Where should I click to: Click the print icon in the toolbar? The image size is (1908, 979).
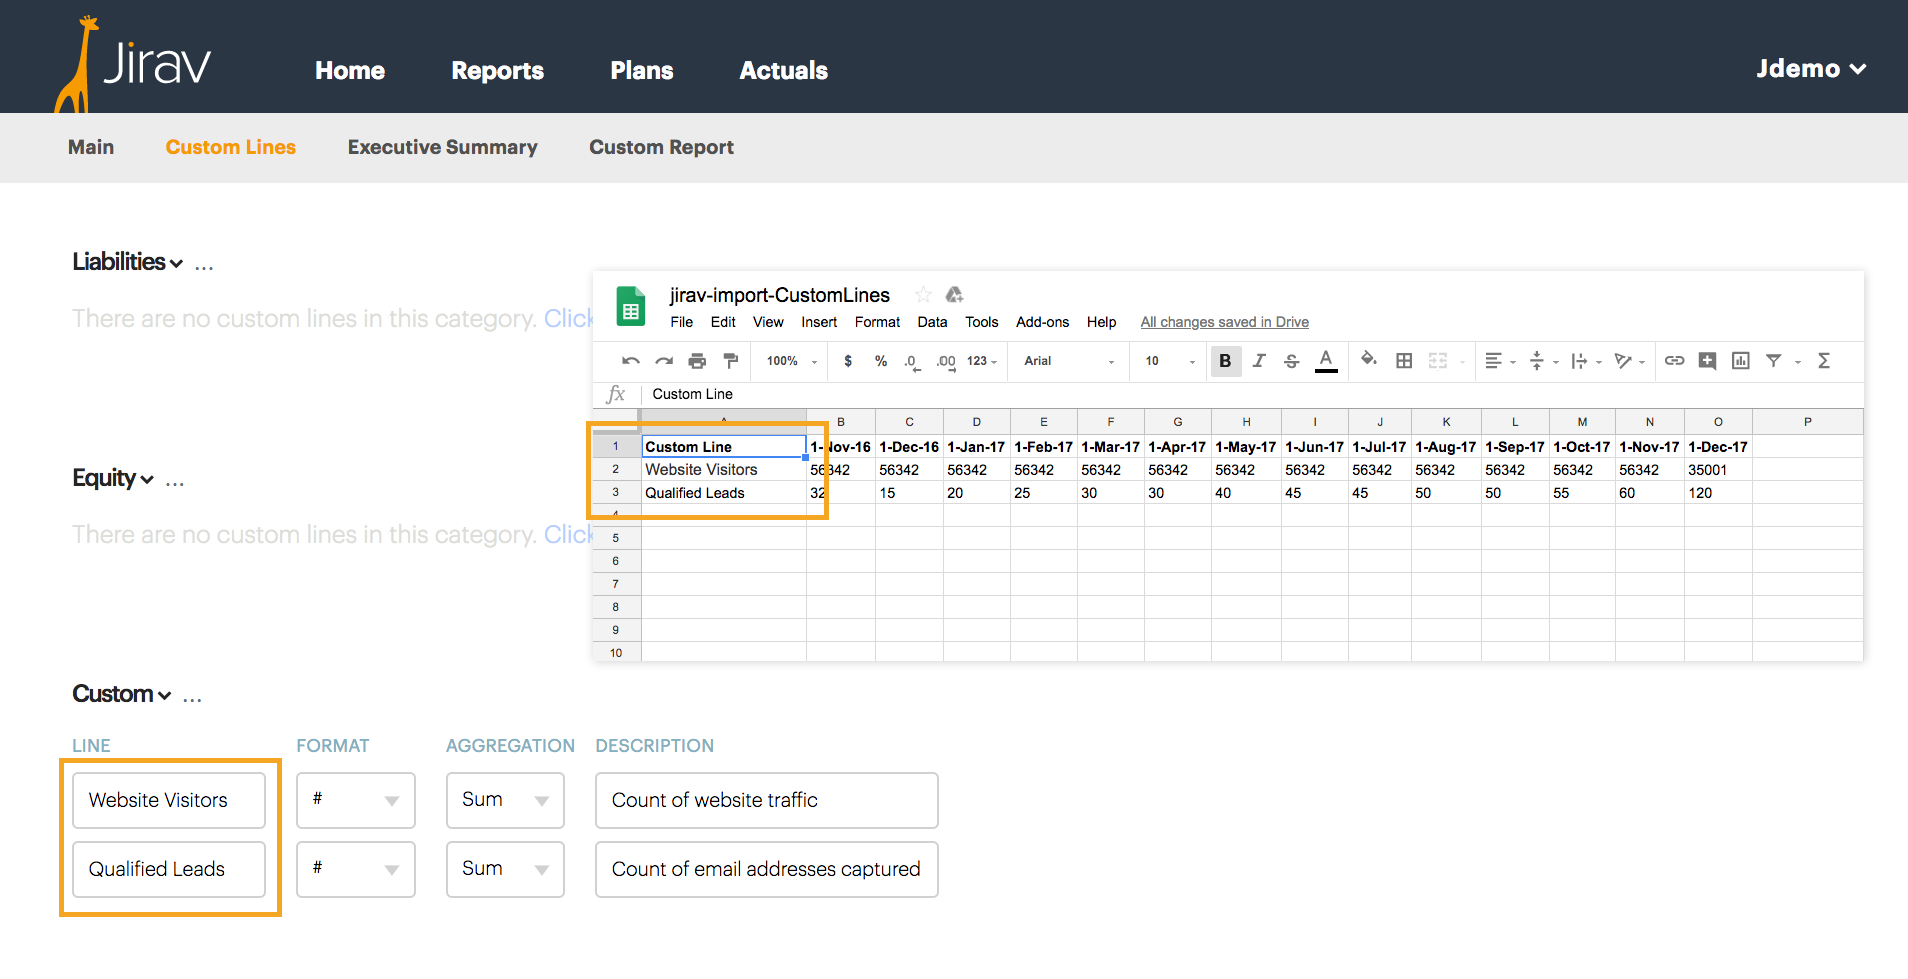click(697, 361)
